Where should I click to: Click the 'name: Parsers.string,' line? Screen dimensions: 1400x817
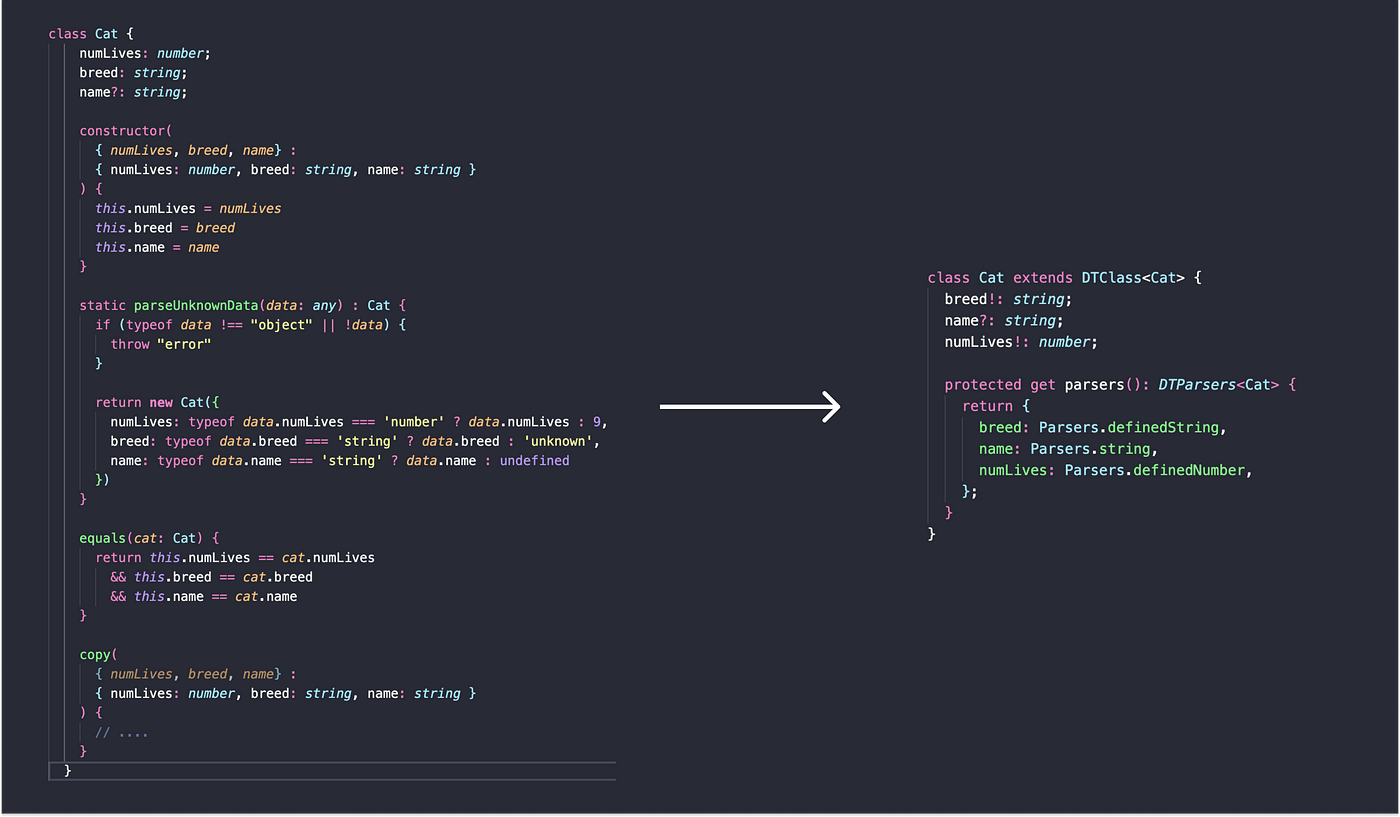pyautogui.click(x=1068, y=449)
